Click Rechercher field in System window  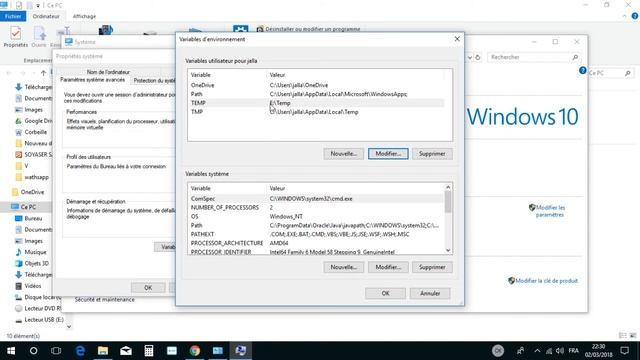(533, 58)
